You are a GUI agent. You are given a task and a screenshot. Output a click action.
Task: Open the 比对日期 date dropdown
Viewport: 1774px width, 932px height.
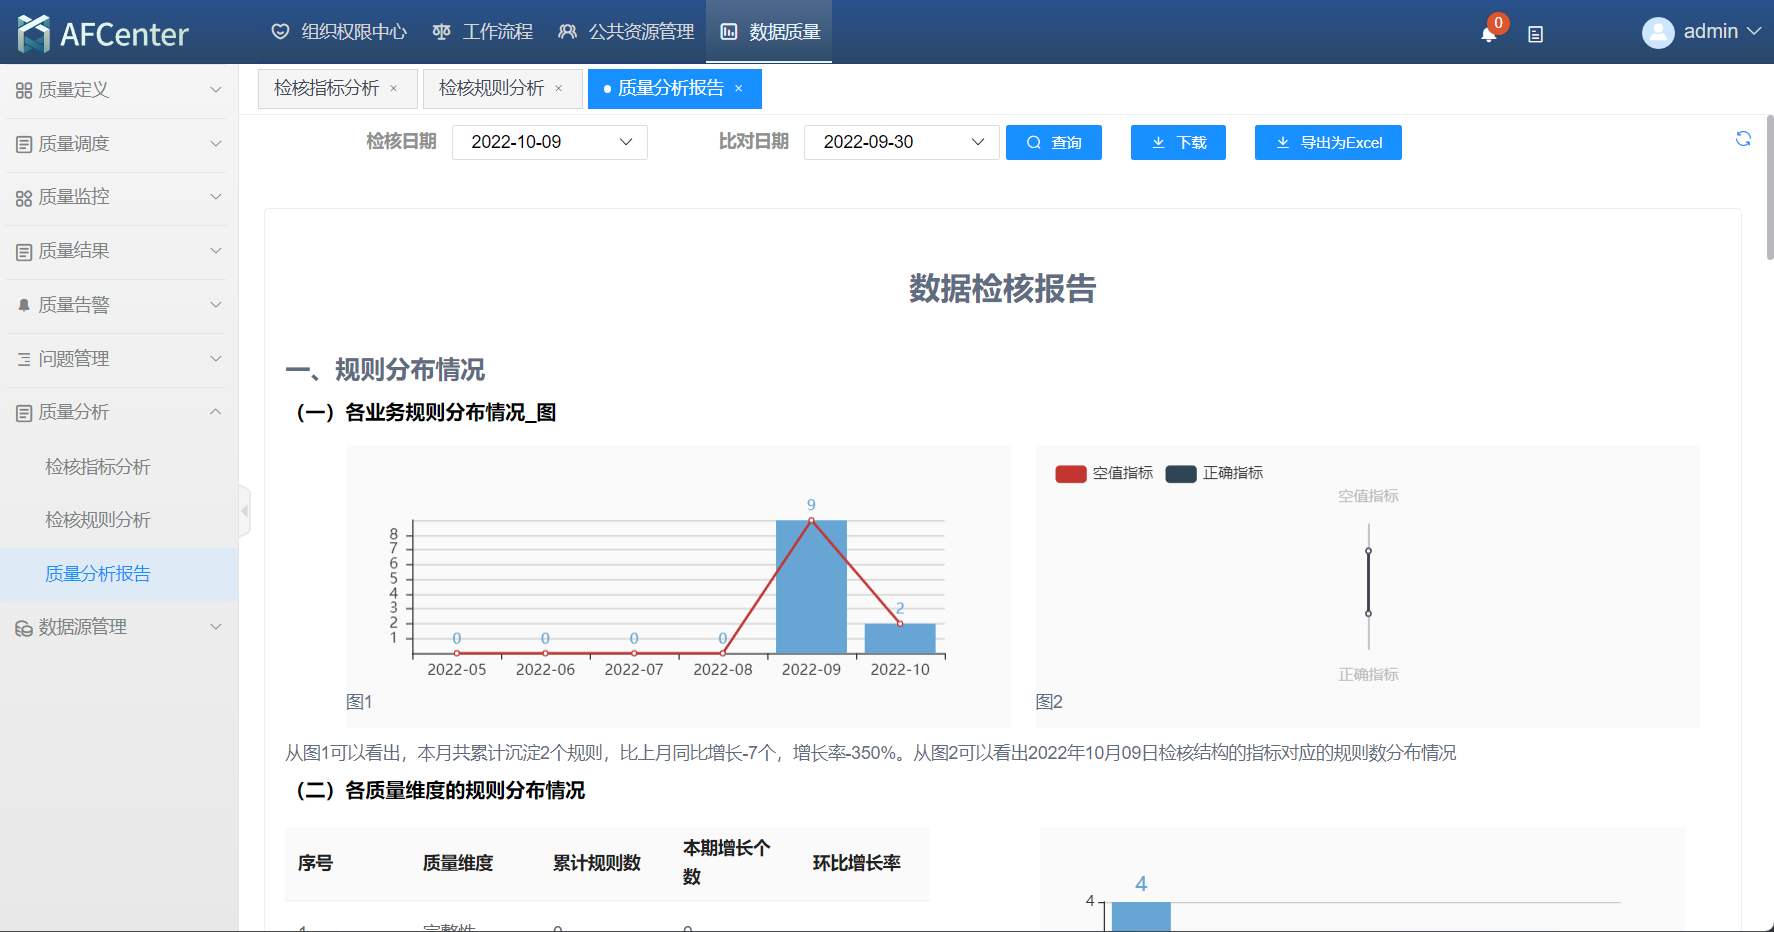(901, 142)
